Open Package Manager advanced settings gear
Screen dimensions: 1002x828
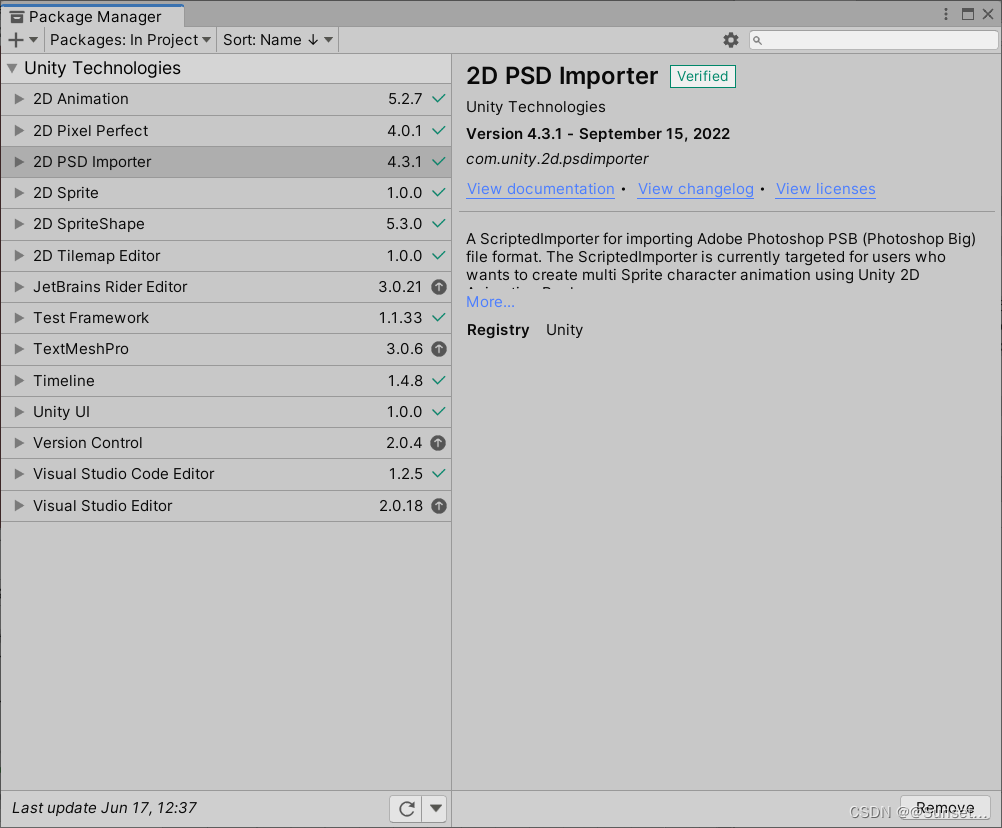pyautogui.click(x=731, y=40)
